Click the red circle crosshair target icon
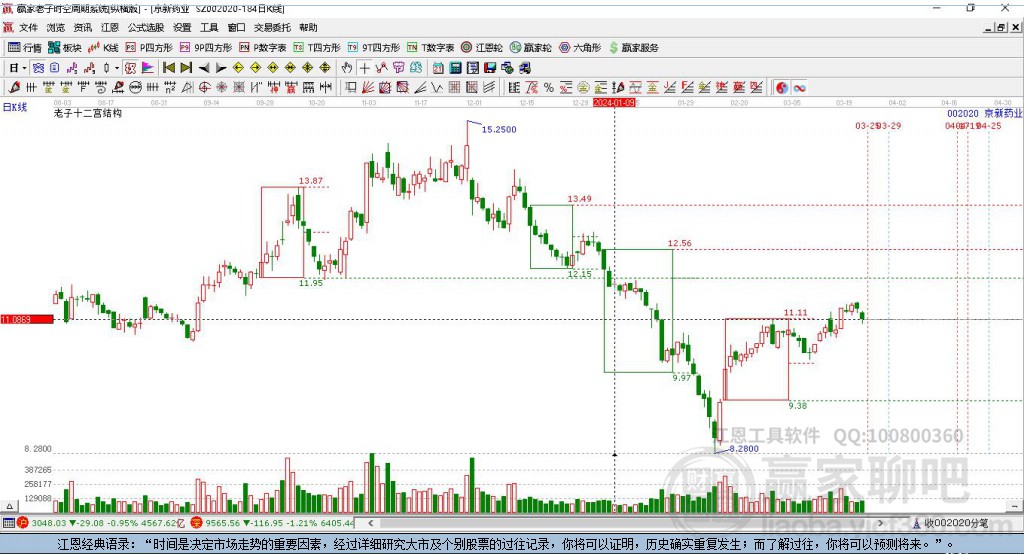 point(204,88)
